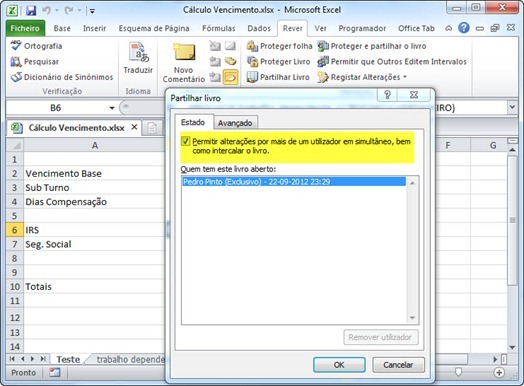Open the Name Box dropdown arrow
This screenshot has height=386, width=524.
pos(112,108)
